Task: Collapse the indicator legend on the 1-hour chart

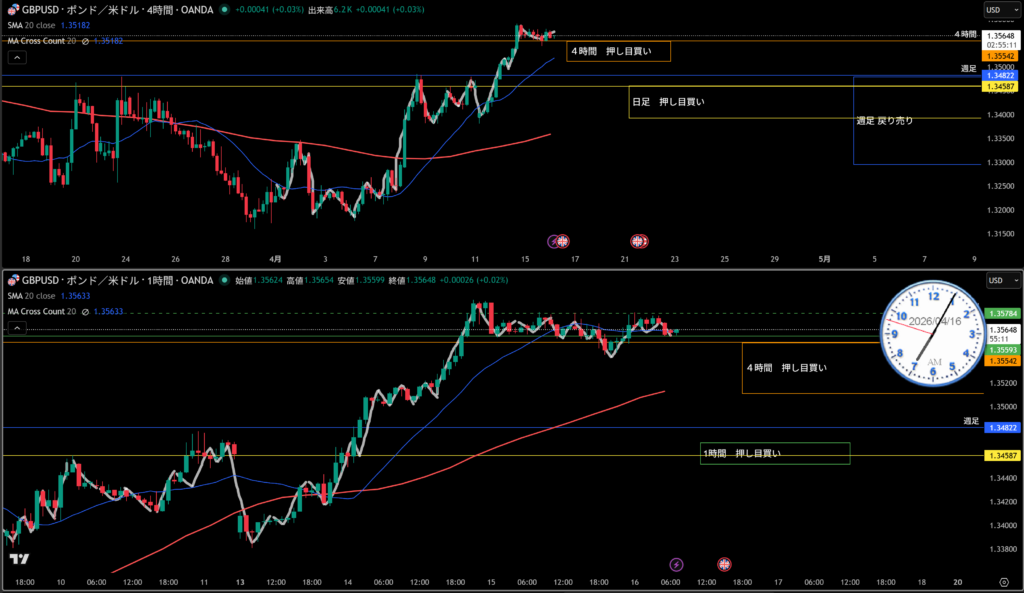Action: coord(15,328)
